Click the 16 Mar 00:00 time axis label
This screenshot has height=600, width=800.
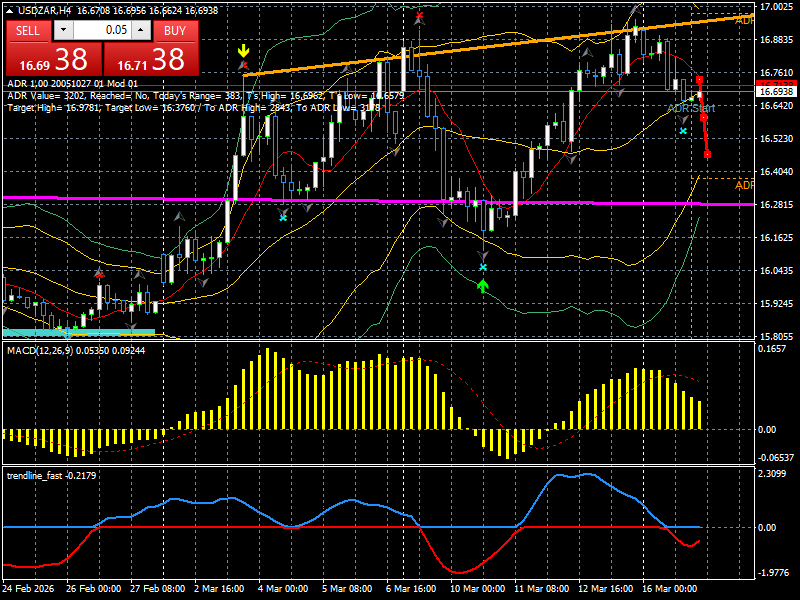(x=669, y=588)
